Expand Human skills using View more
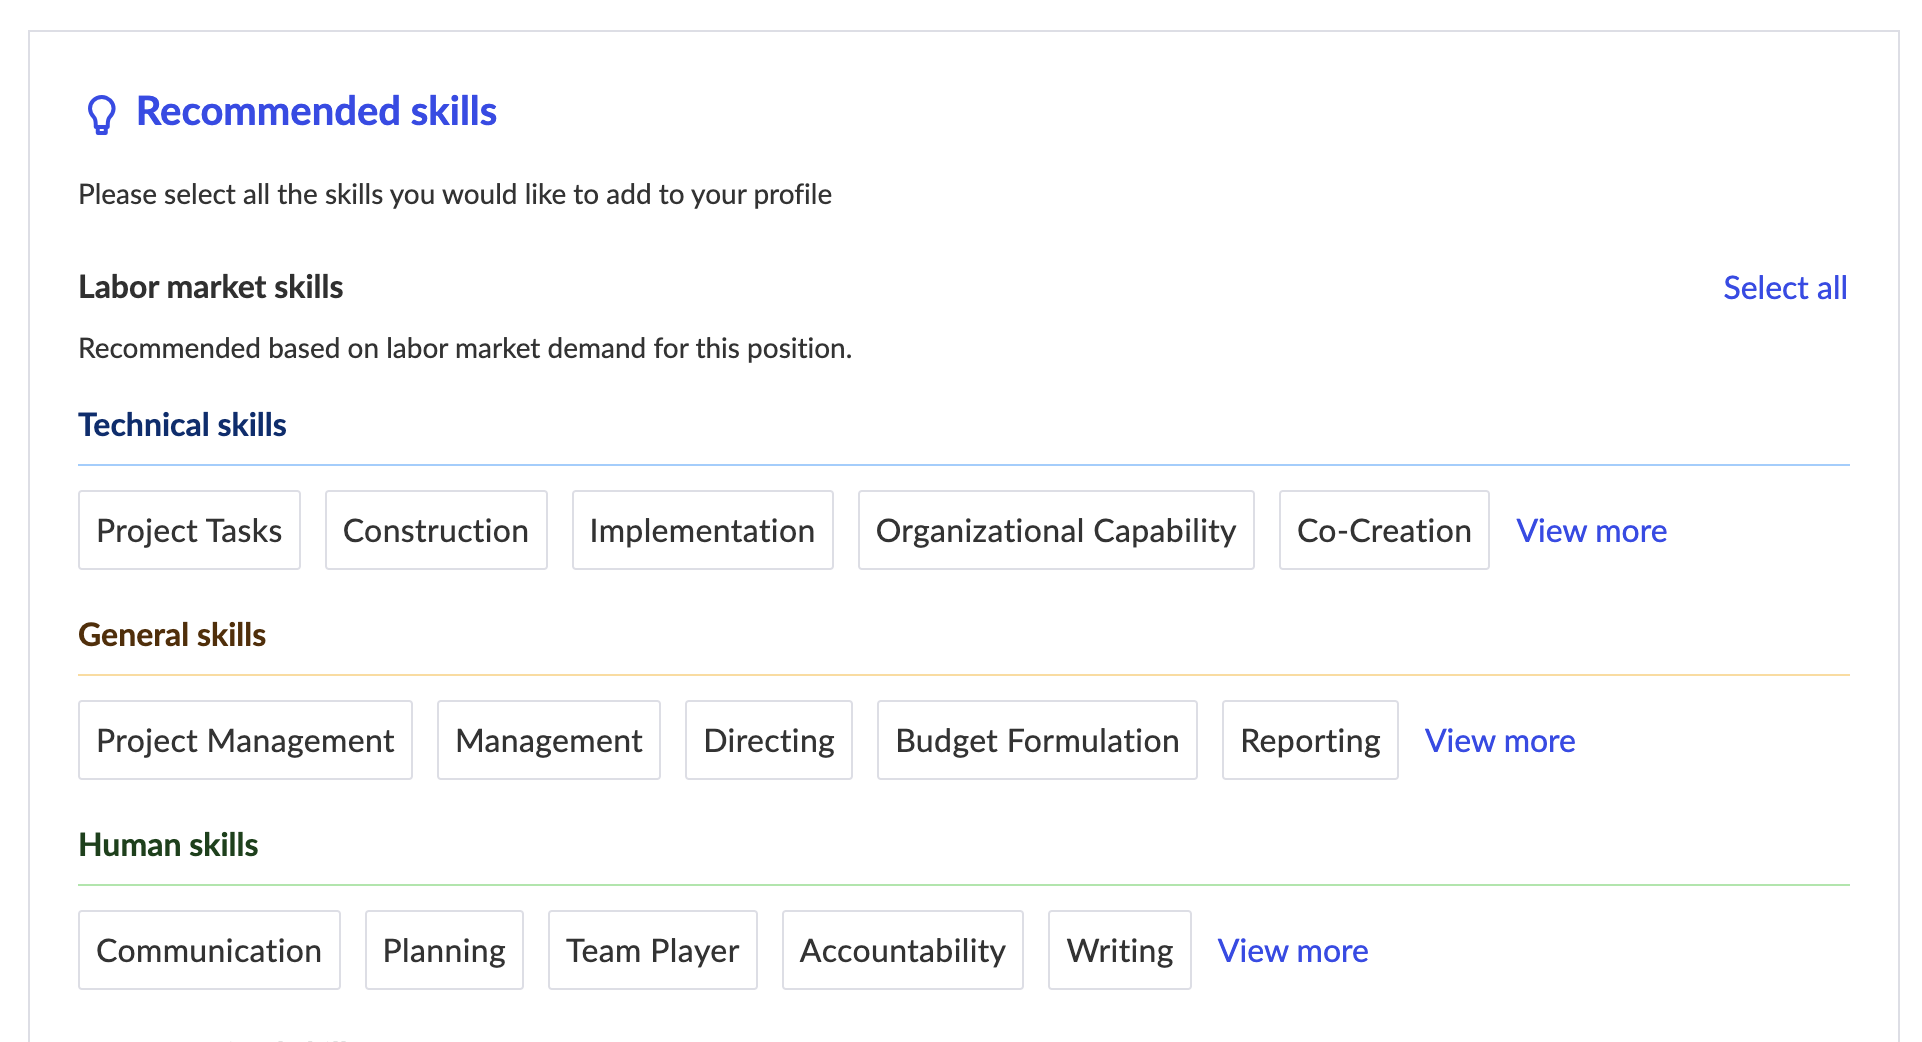 (1292, 950)
